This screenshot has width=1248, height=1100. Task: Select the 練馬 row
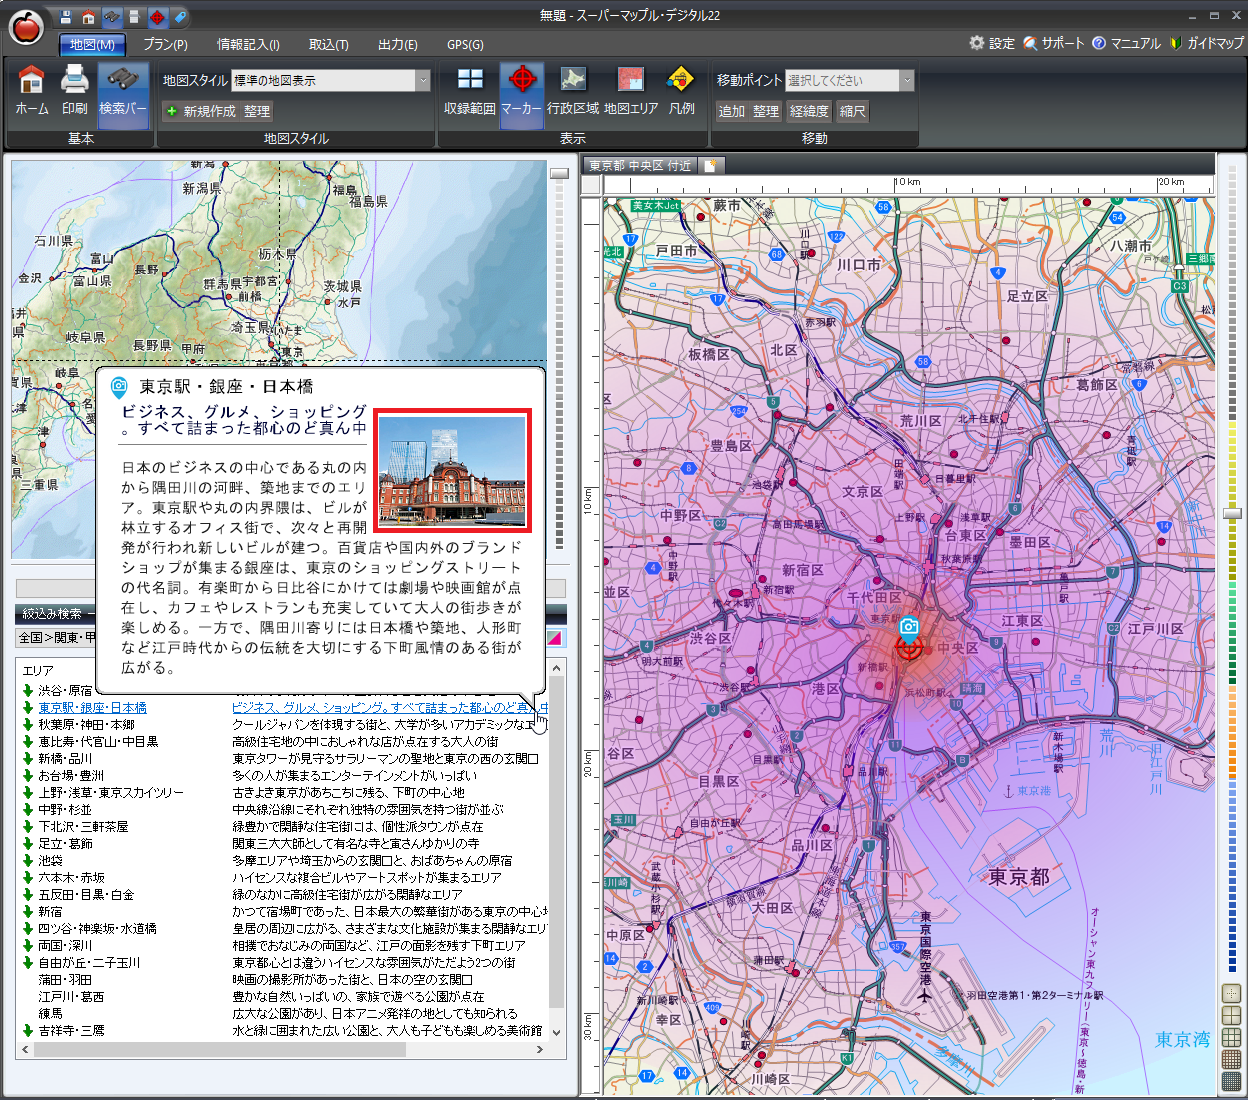(x=284, y=1014)
